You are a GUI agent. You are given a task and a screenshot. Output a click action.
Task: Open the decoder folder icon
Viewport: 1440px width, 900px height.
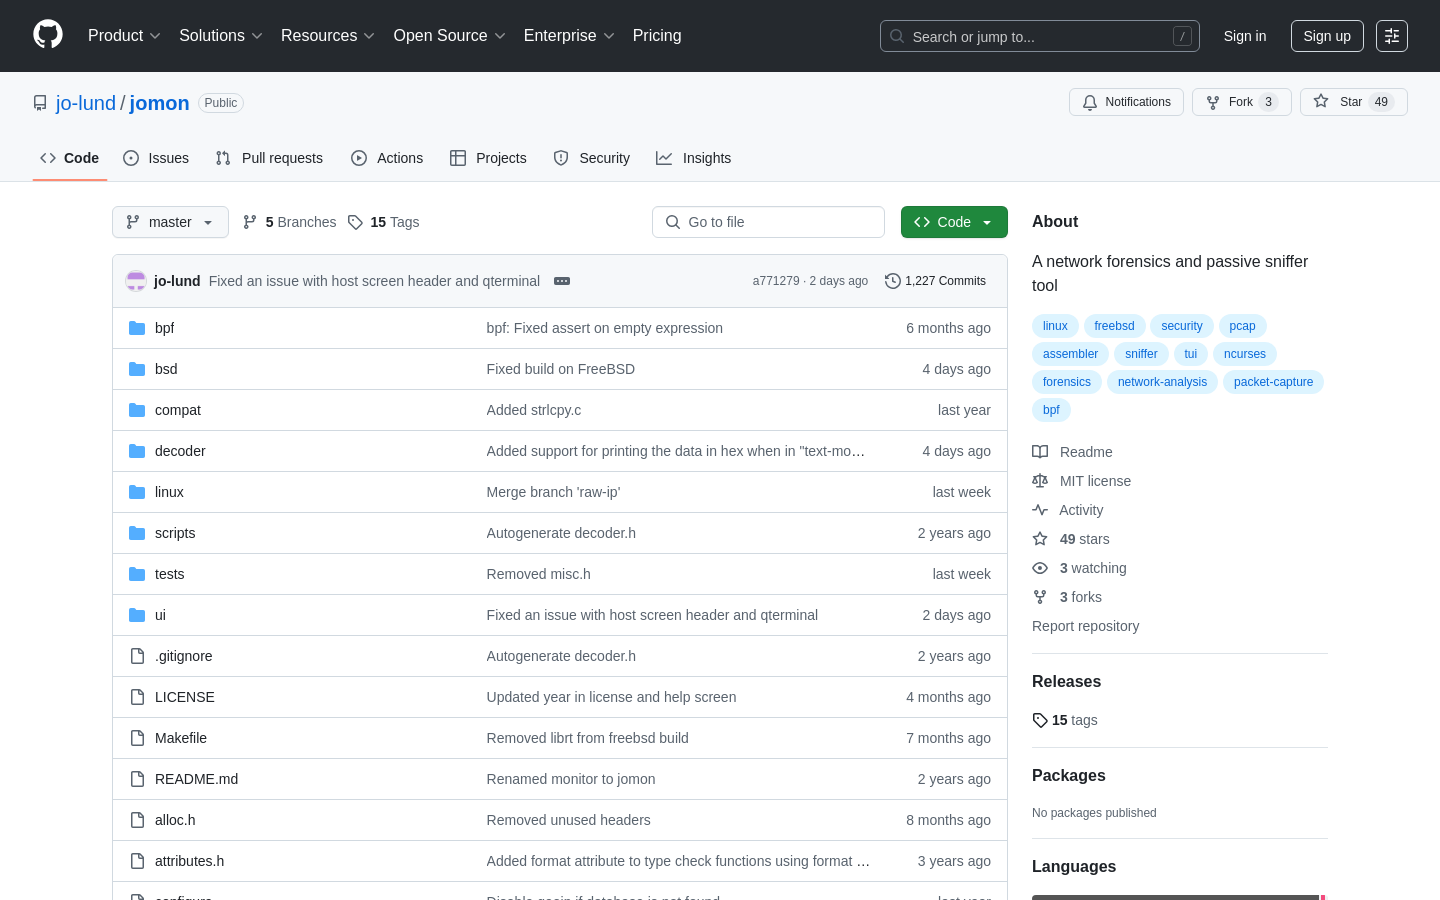click(x=137, y=451)
